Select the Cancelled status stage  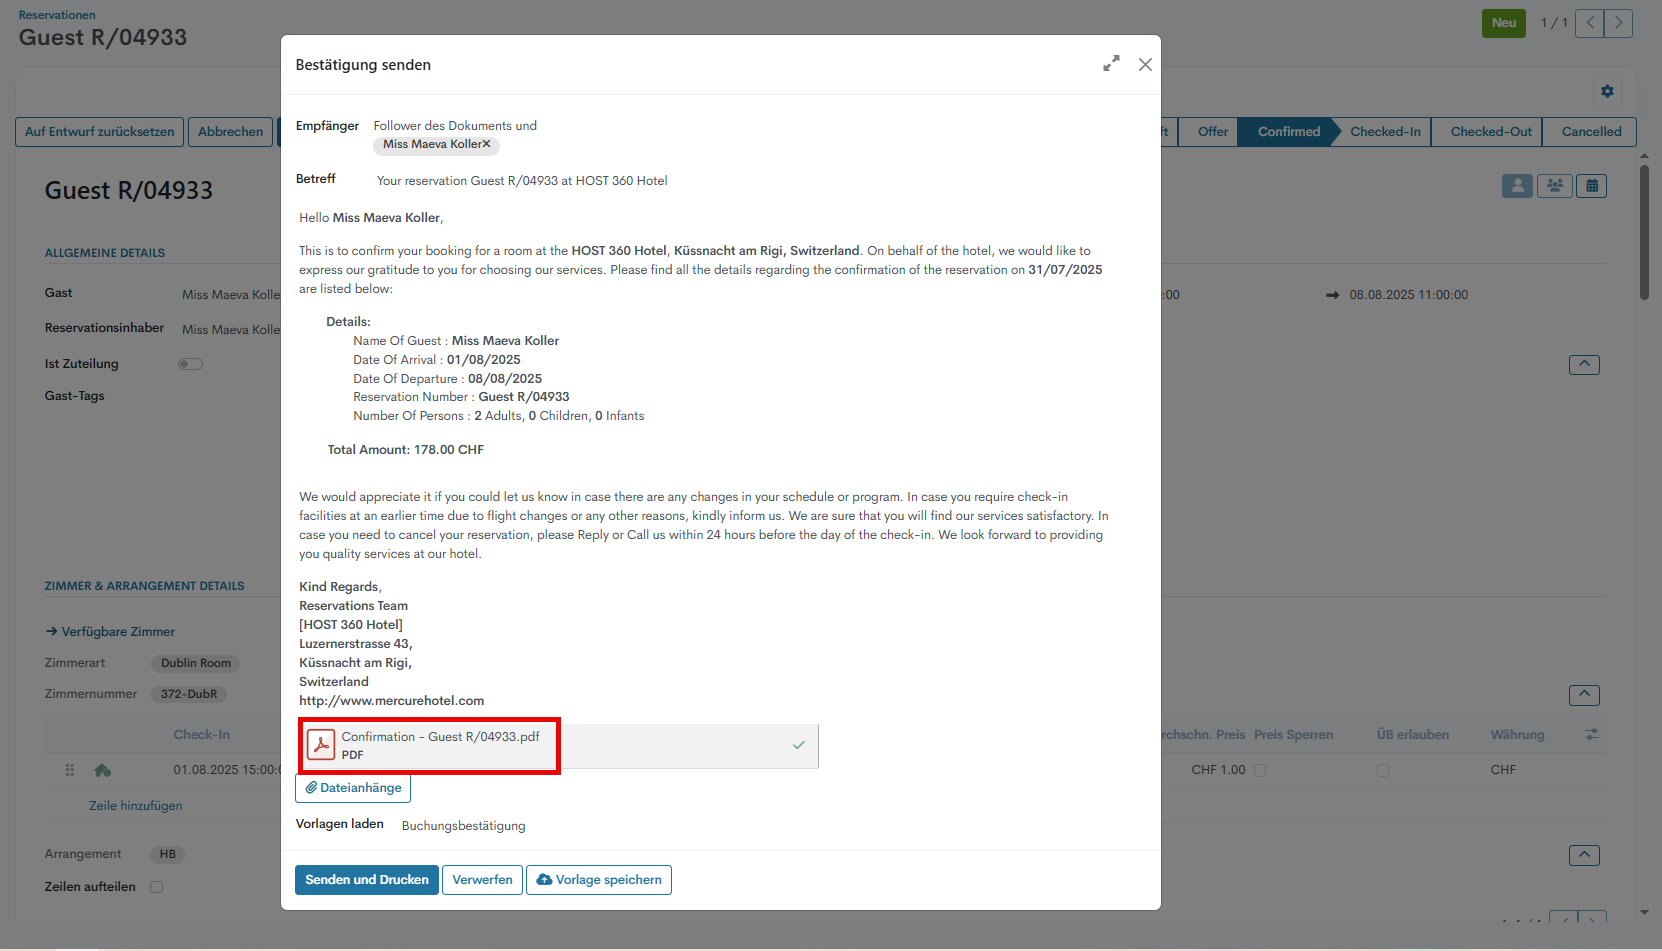(x=1591, y=132)
